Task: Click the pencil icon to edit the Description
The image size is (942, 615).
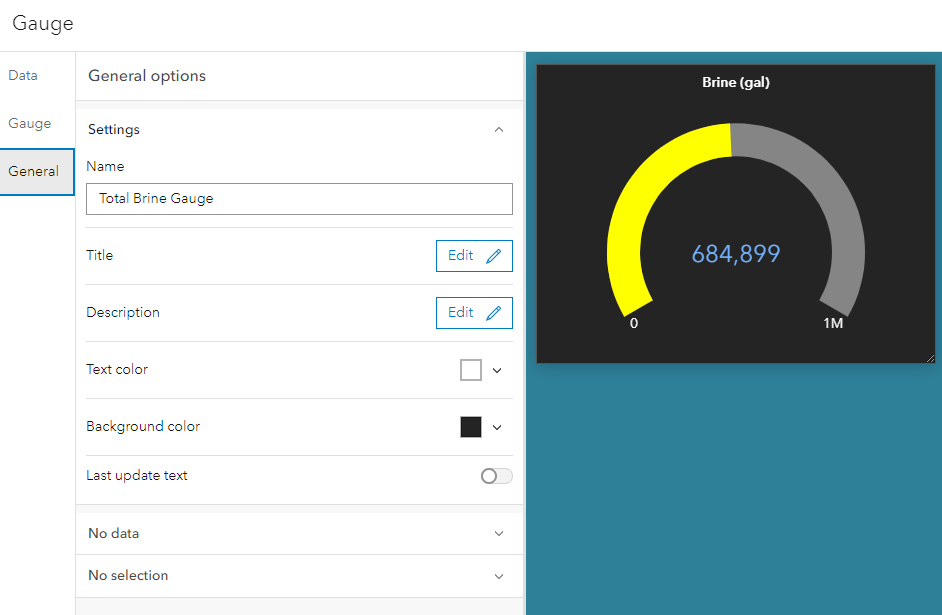Action: (494, 313)
